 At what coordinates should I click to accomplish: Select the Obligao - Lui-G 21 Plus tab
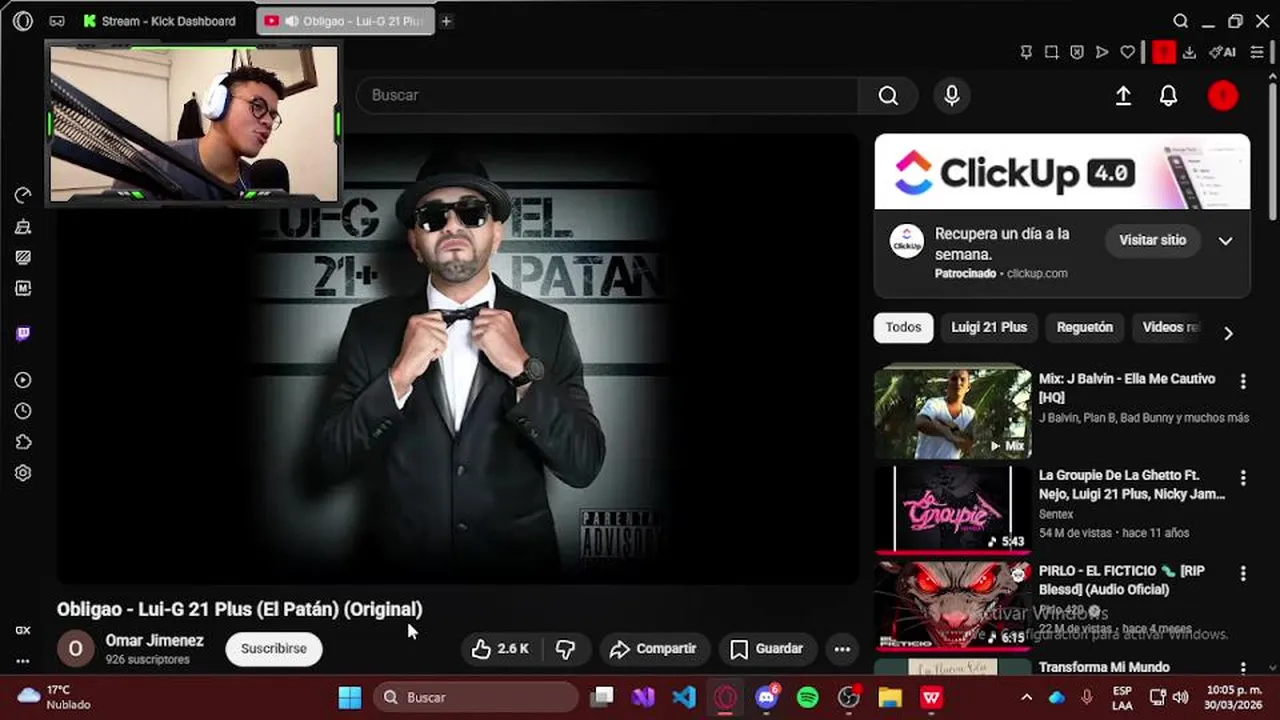(x=346, y=21)
